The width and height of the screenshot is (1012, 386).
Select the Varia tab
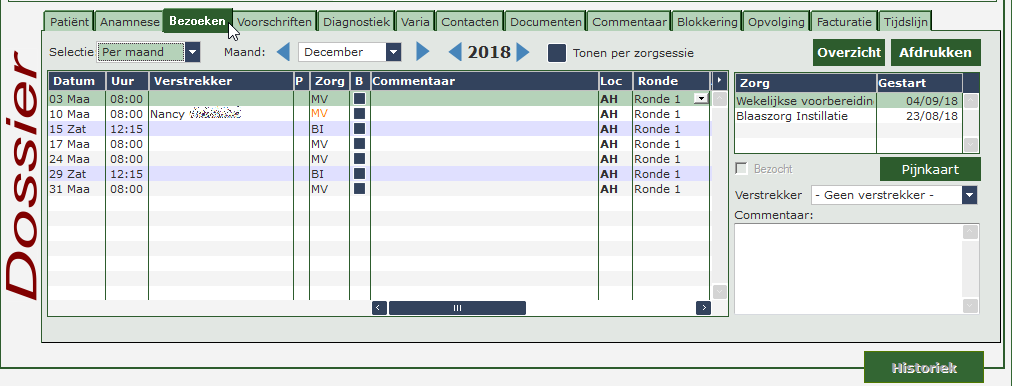click(415, 22)
